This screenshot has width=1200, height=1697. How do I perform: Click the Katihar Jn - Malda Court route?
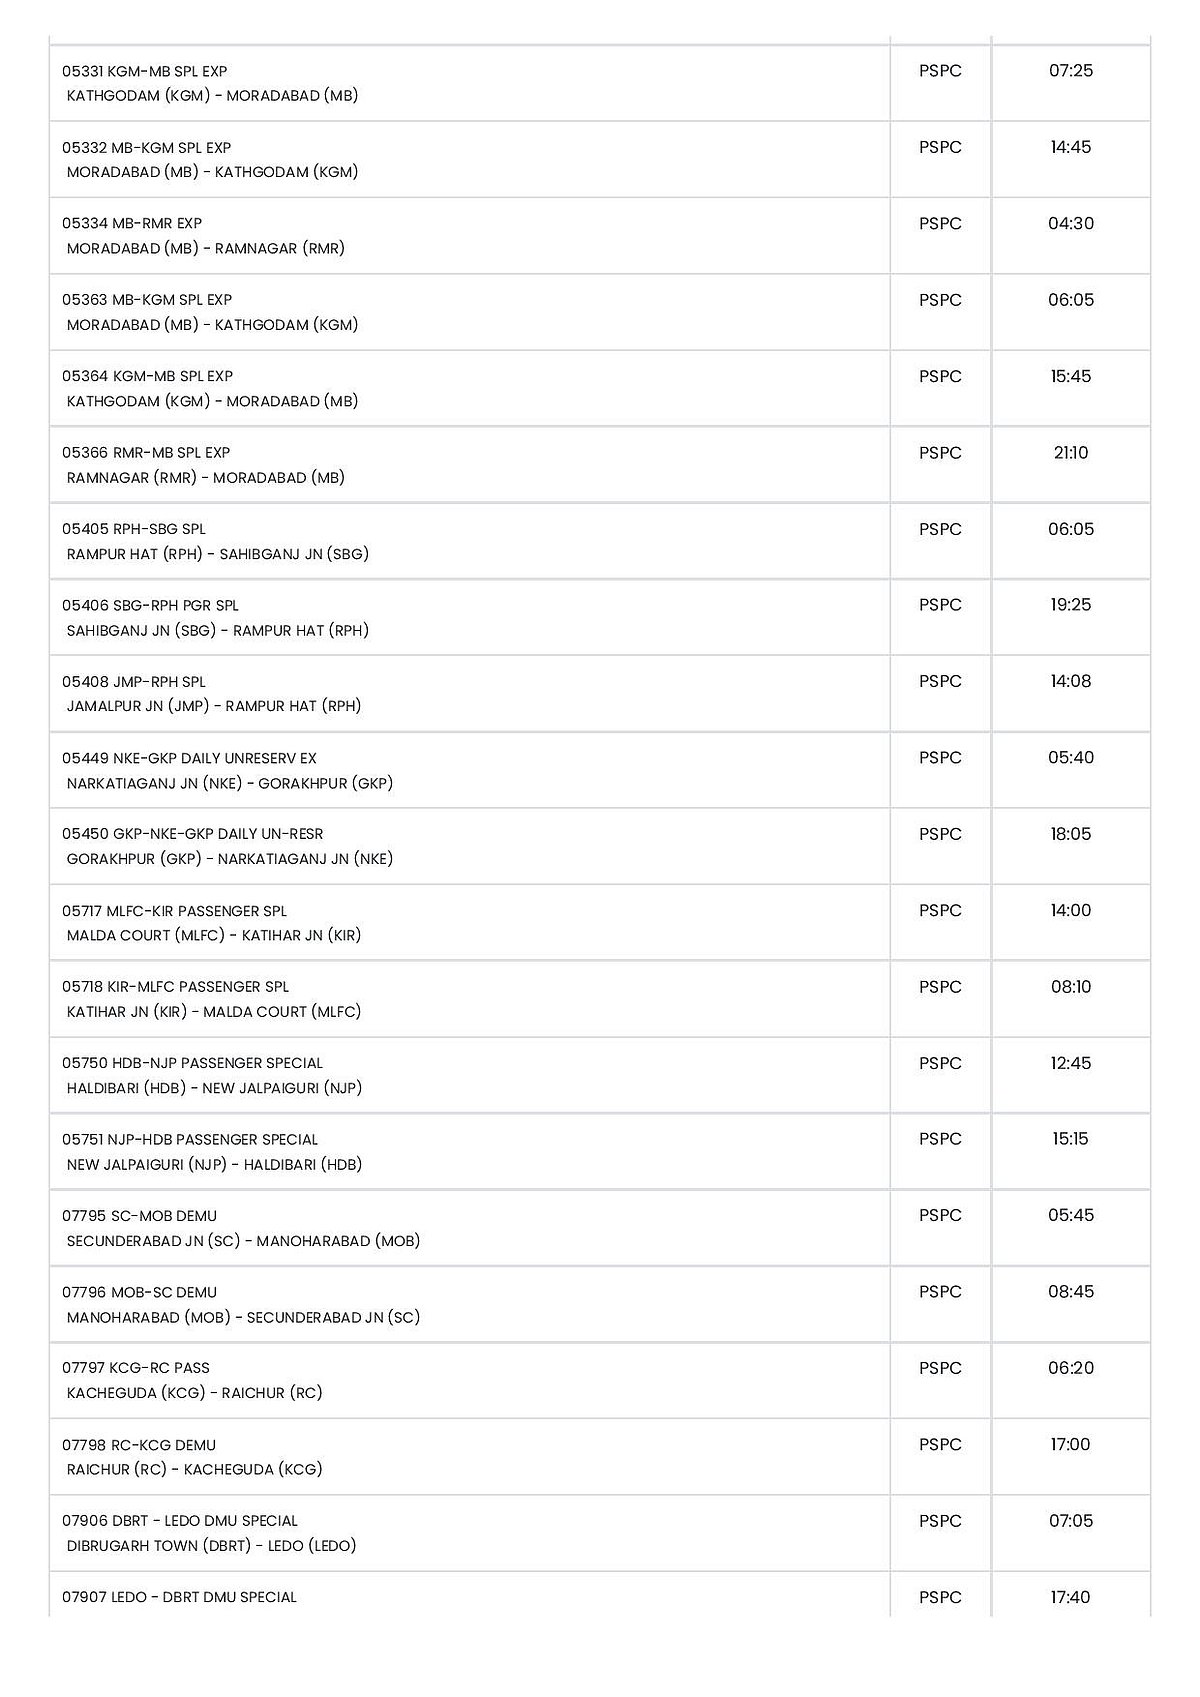click(214, 1012)
